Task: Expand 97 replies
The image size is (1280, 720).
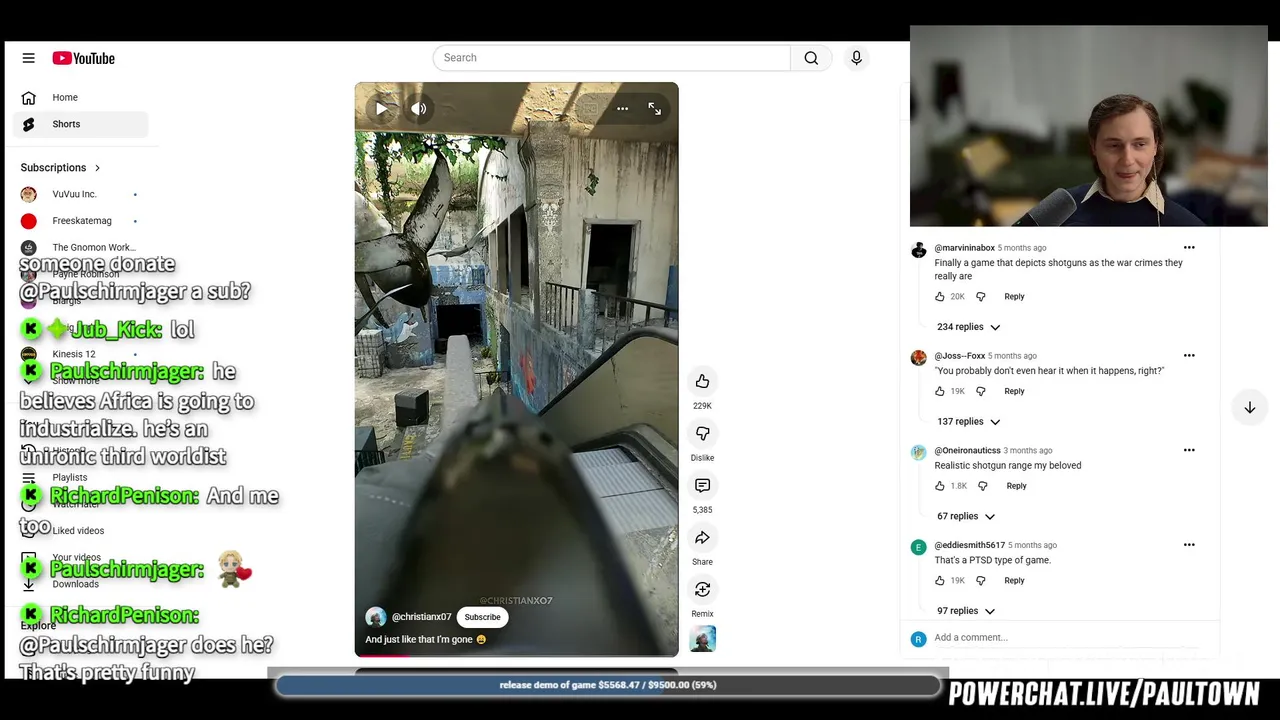Action: point(965,611)
